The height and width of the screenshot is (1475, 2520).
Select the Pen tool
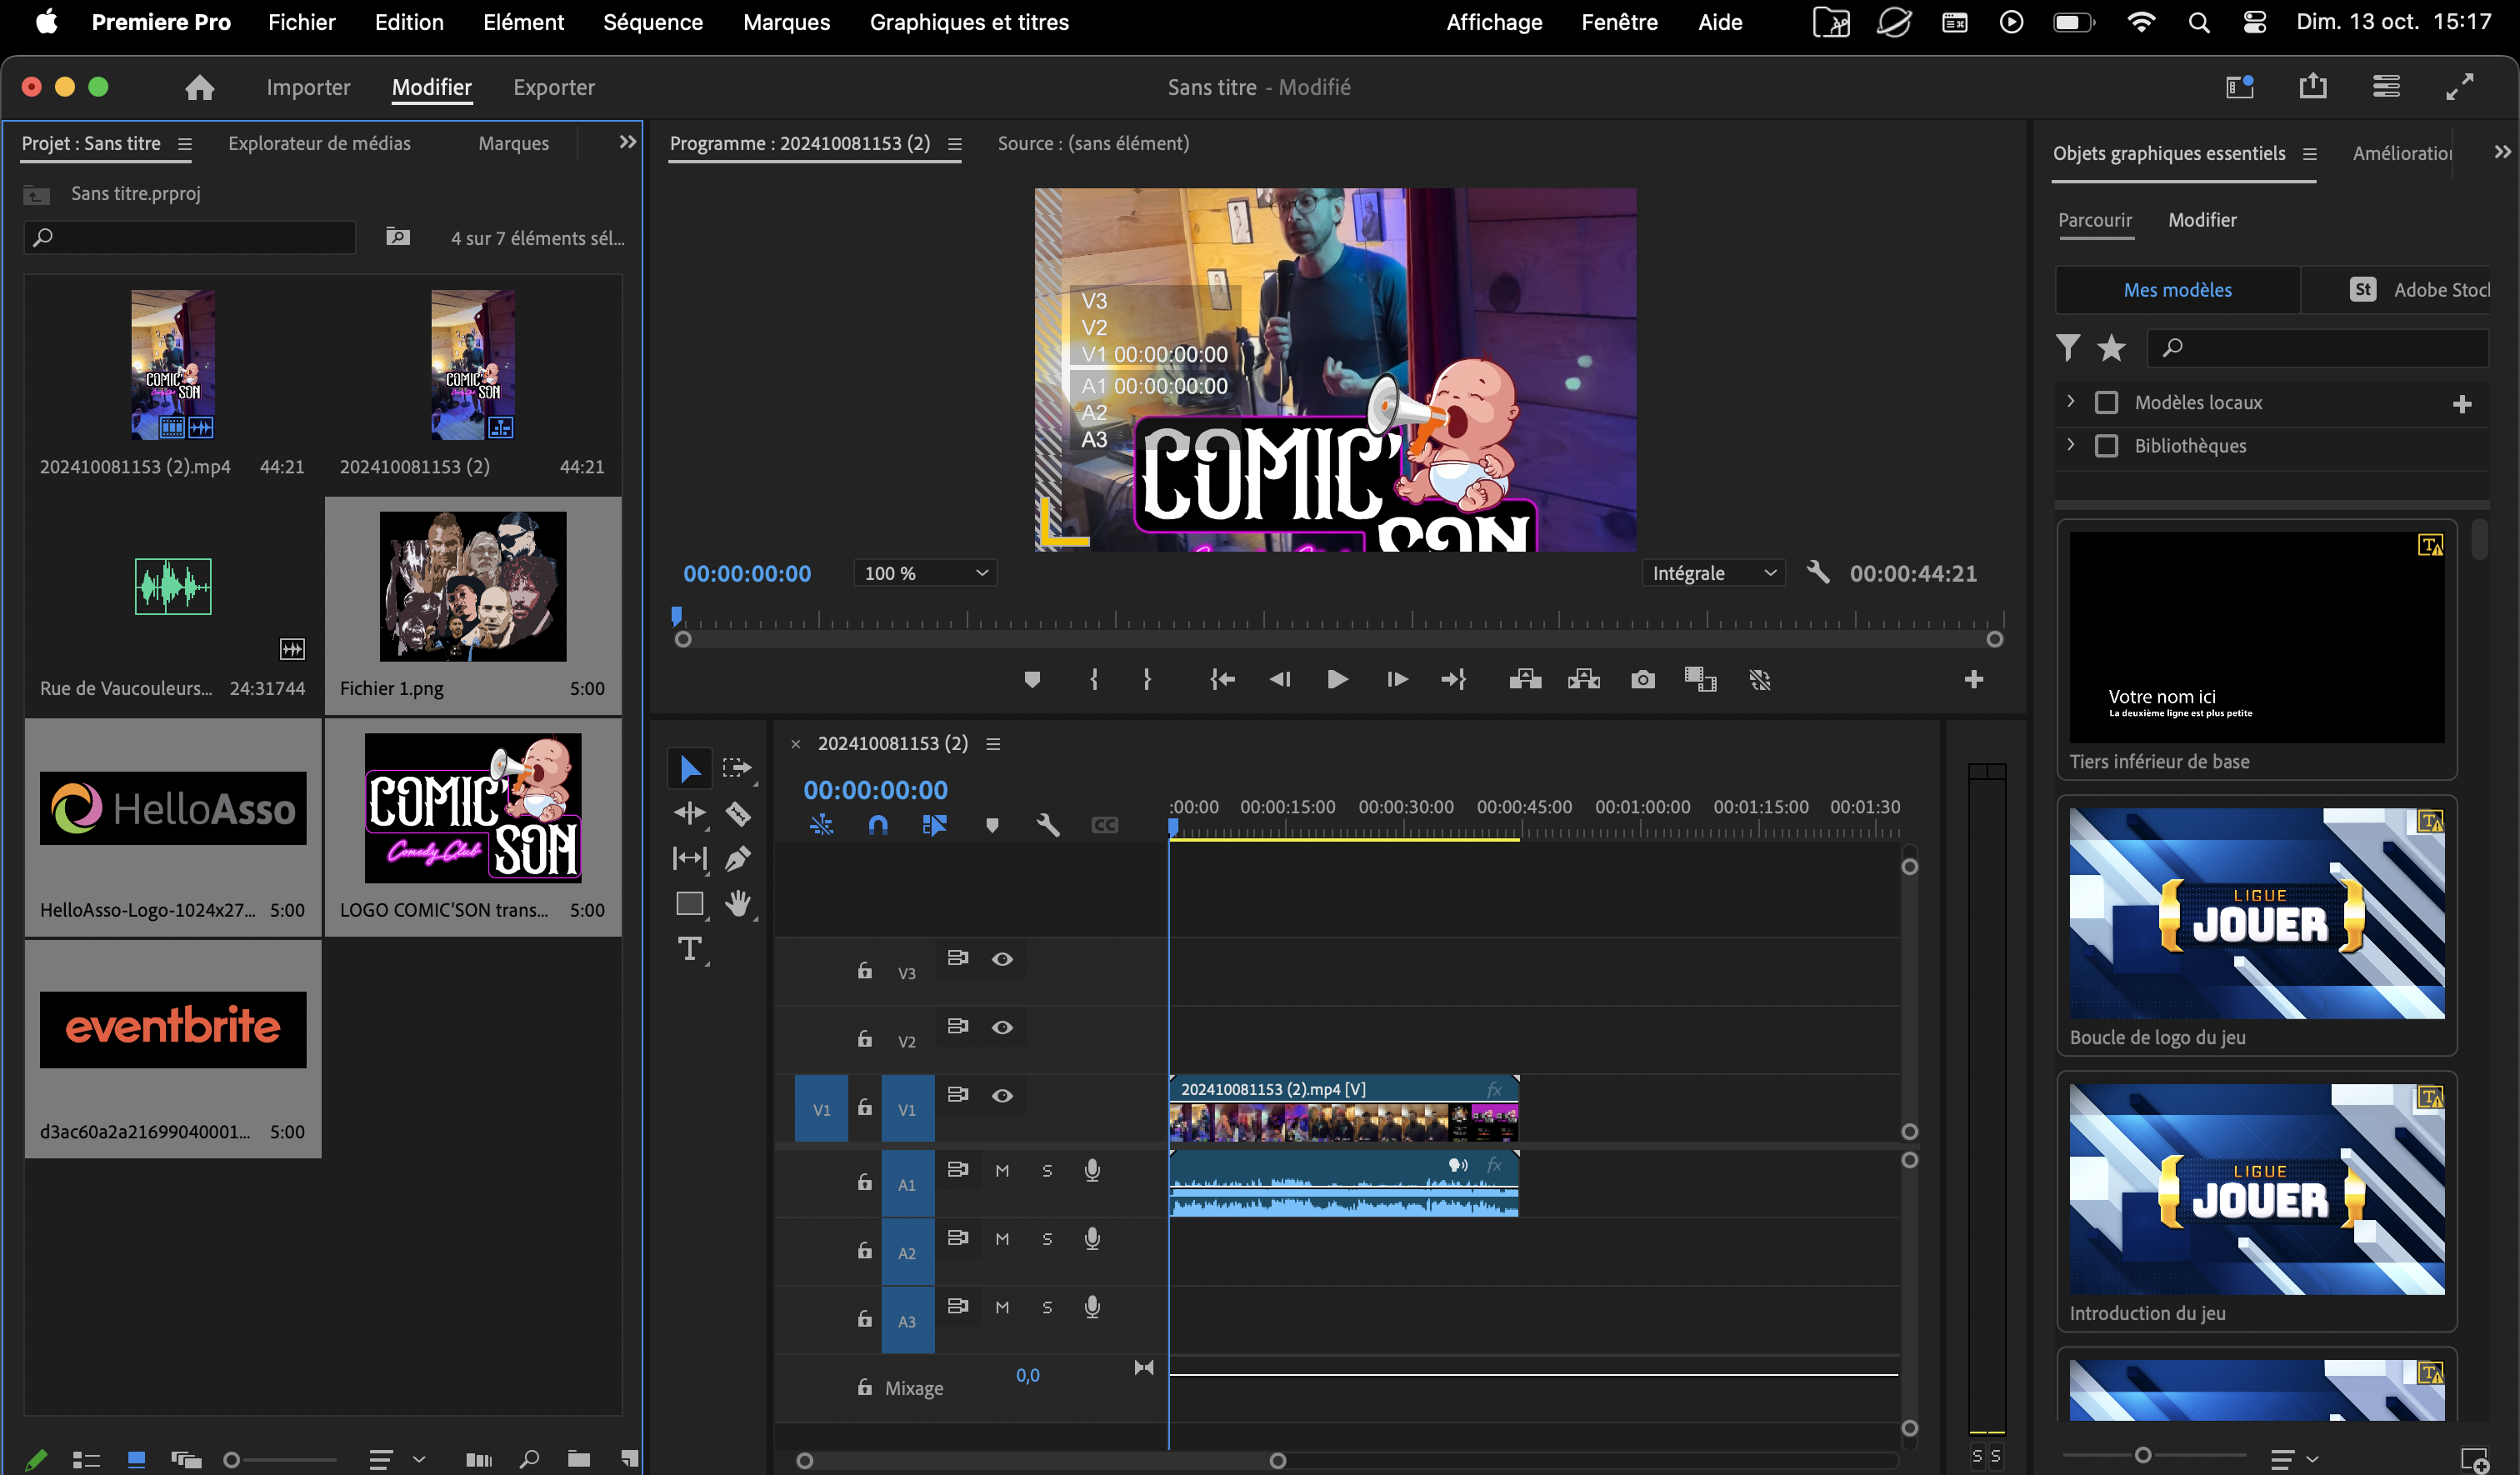click(x=738, y=858)
